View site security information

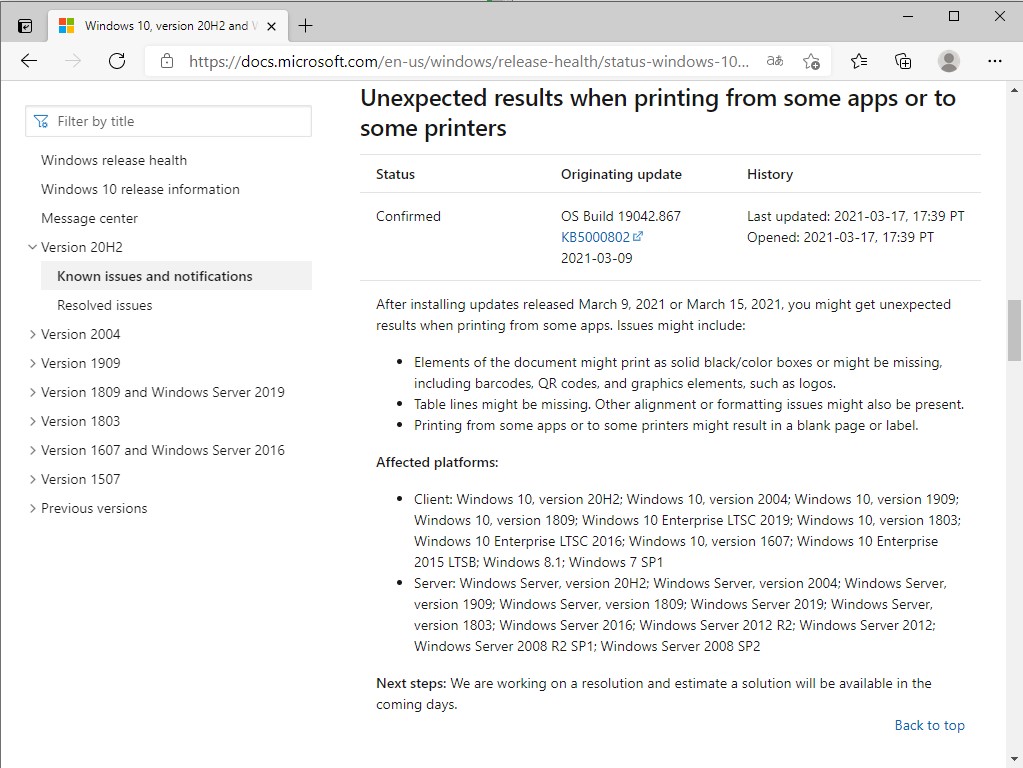point(166,61)
